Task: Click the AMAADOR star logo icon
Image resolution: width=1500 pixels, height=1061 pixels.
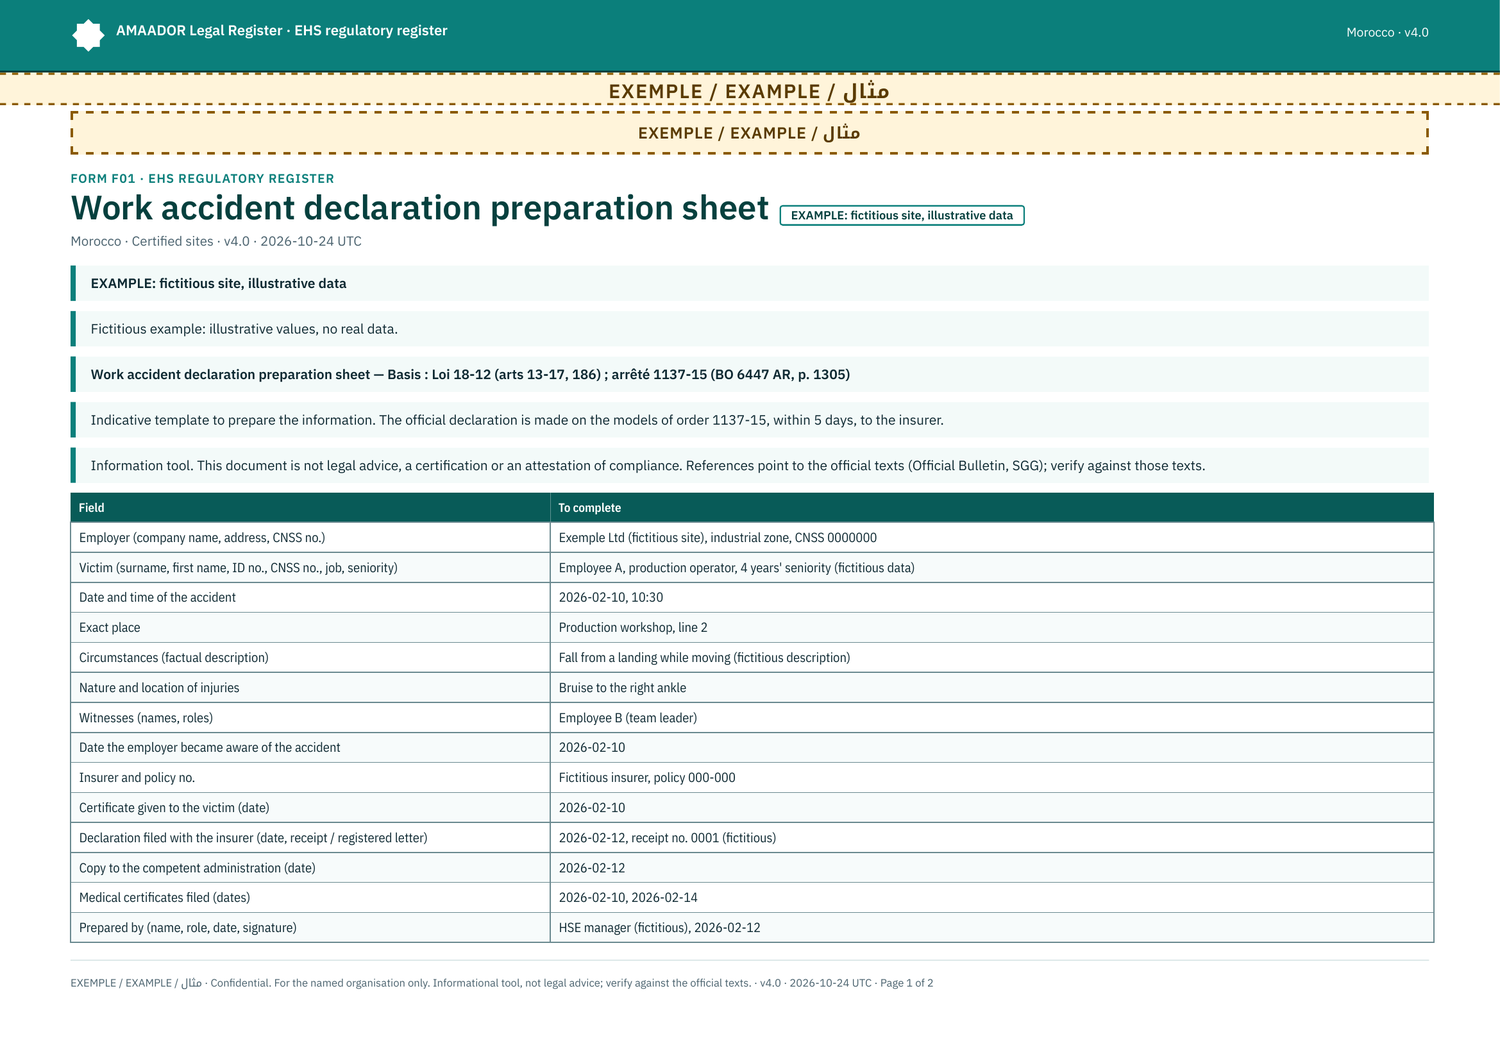Action: (88, 35)
